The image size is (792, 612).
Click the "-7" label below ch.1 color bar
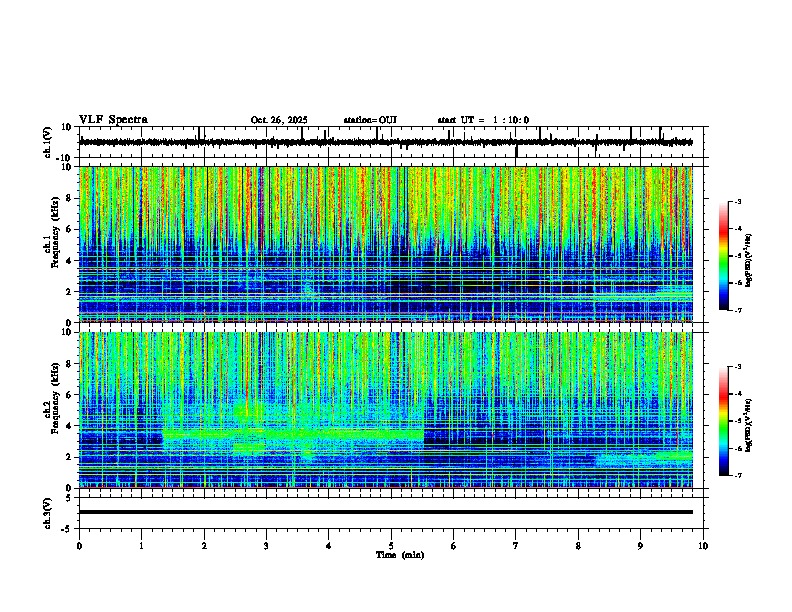[738, 310]
